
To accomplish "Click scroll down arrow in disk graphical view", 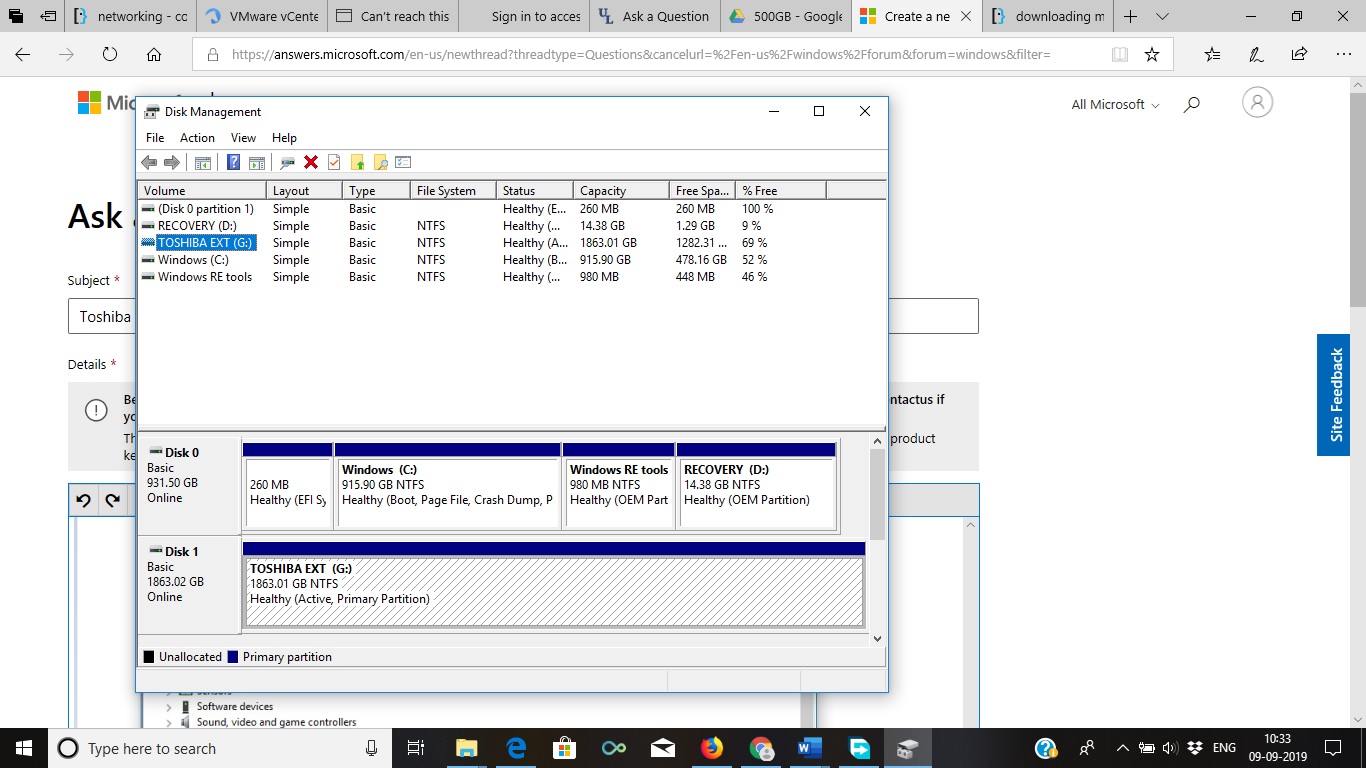I will (878, 638).
